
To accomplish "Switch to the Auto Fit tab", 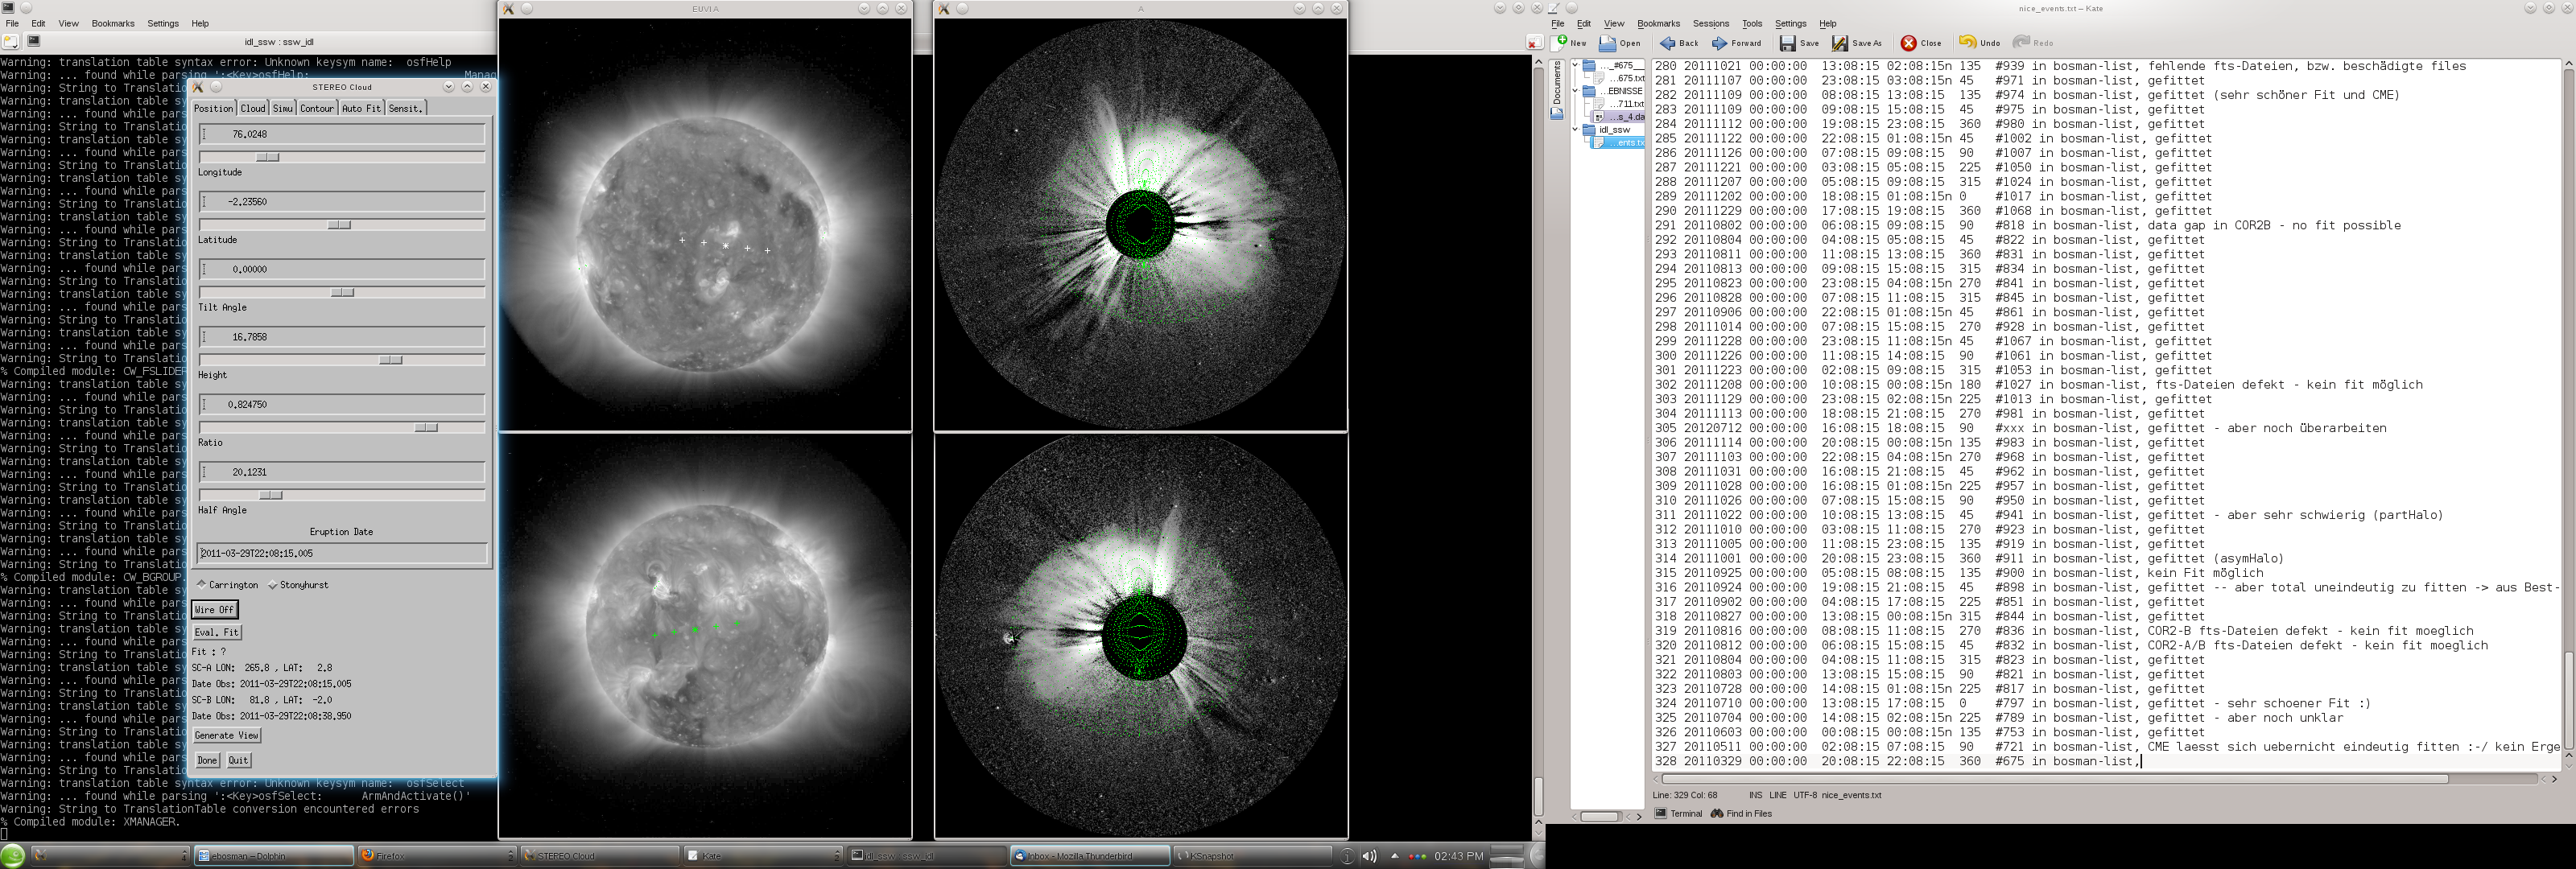I will [x=361, y=108].
